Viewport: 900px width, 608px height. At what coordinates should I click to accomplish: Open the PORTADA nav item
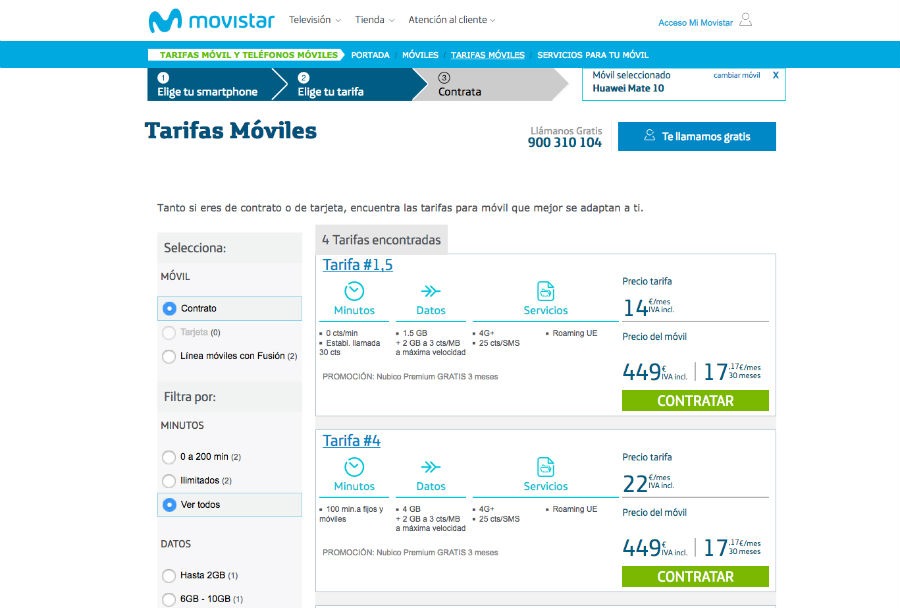click(370, 55)
